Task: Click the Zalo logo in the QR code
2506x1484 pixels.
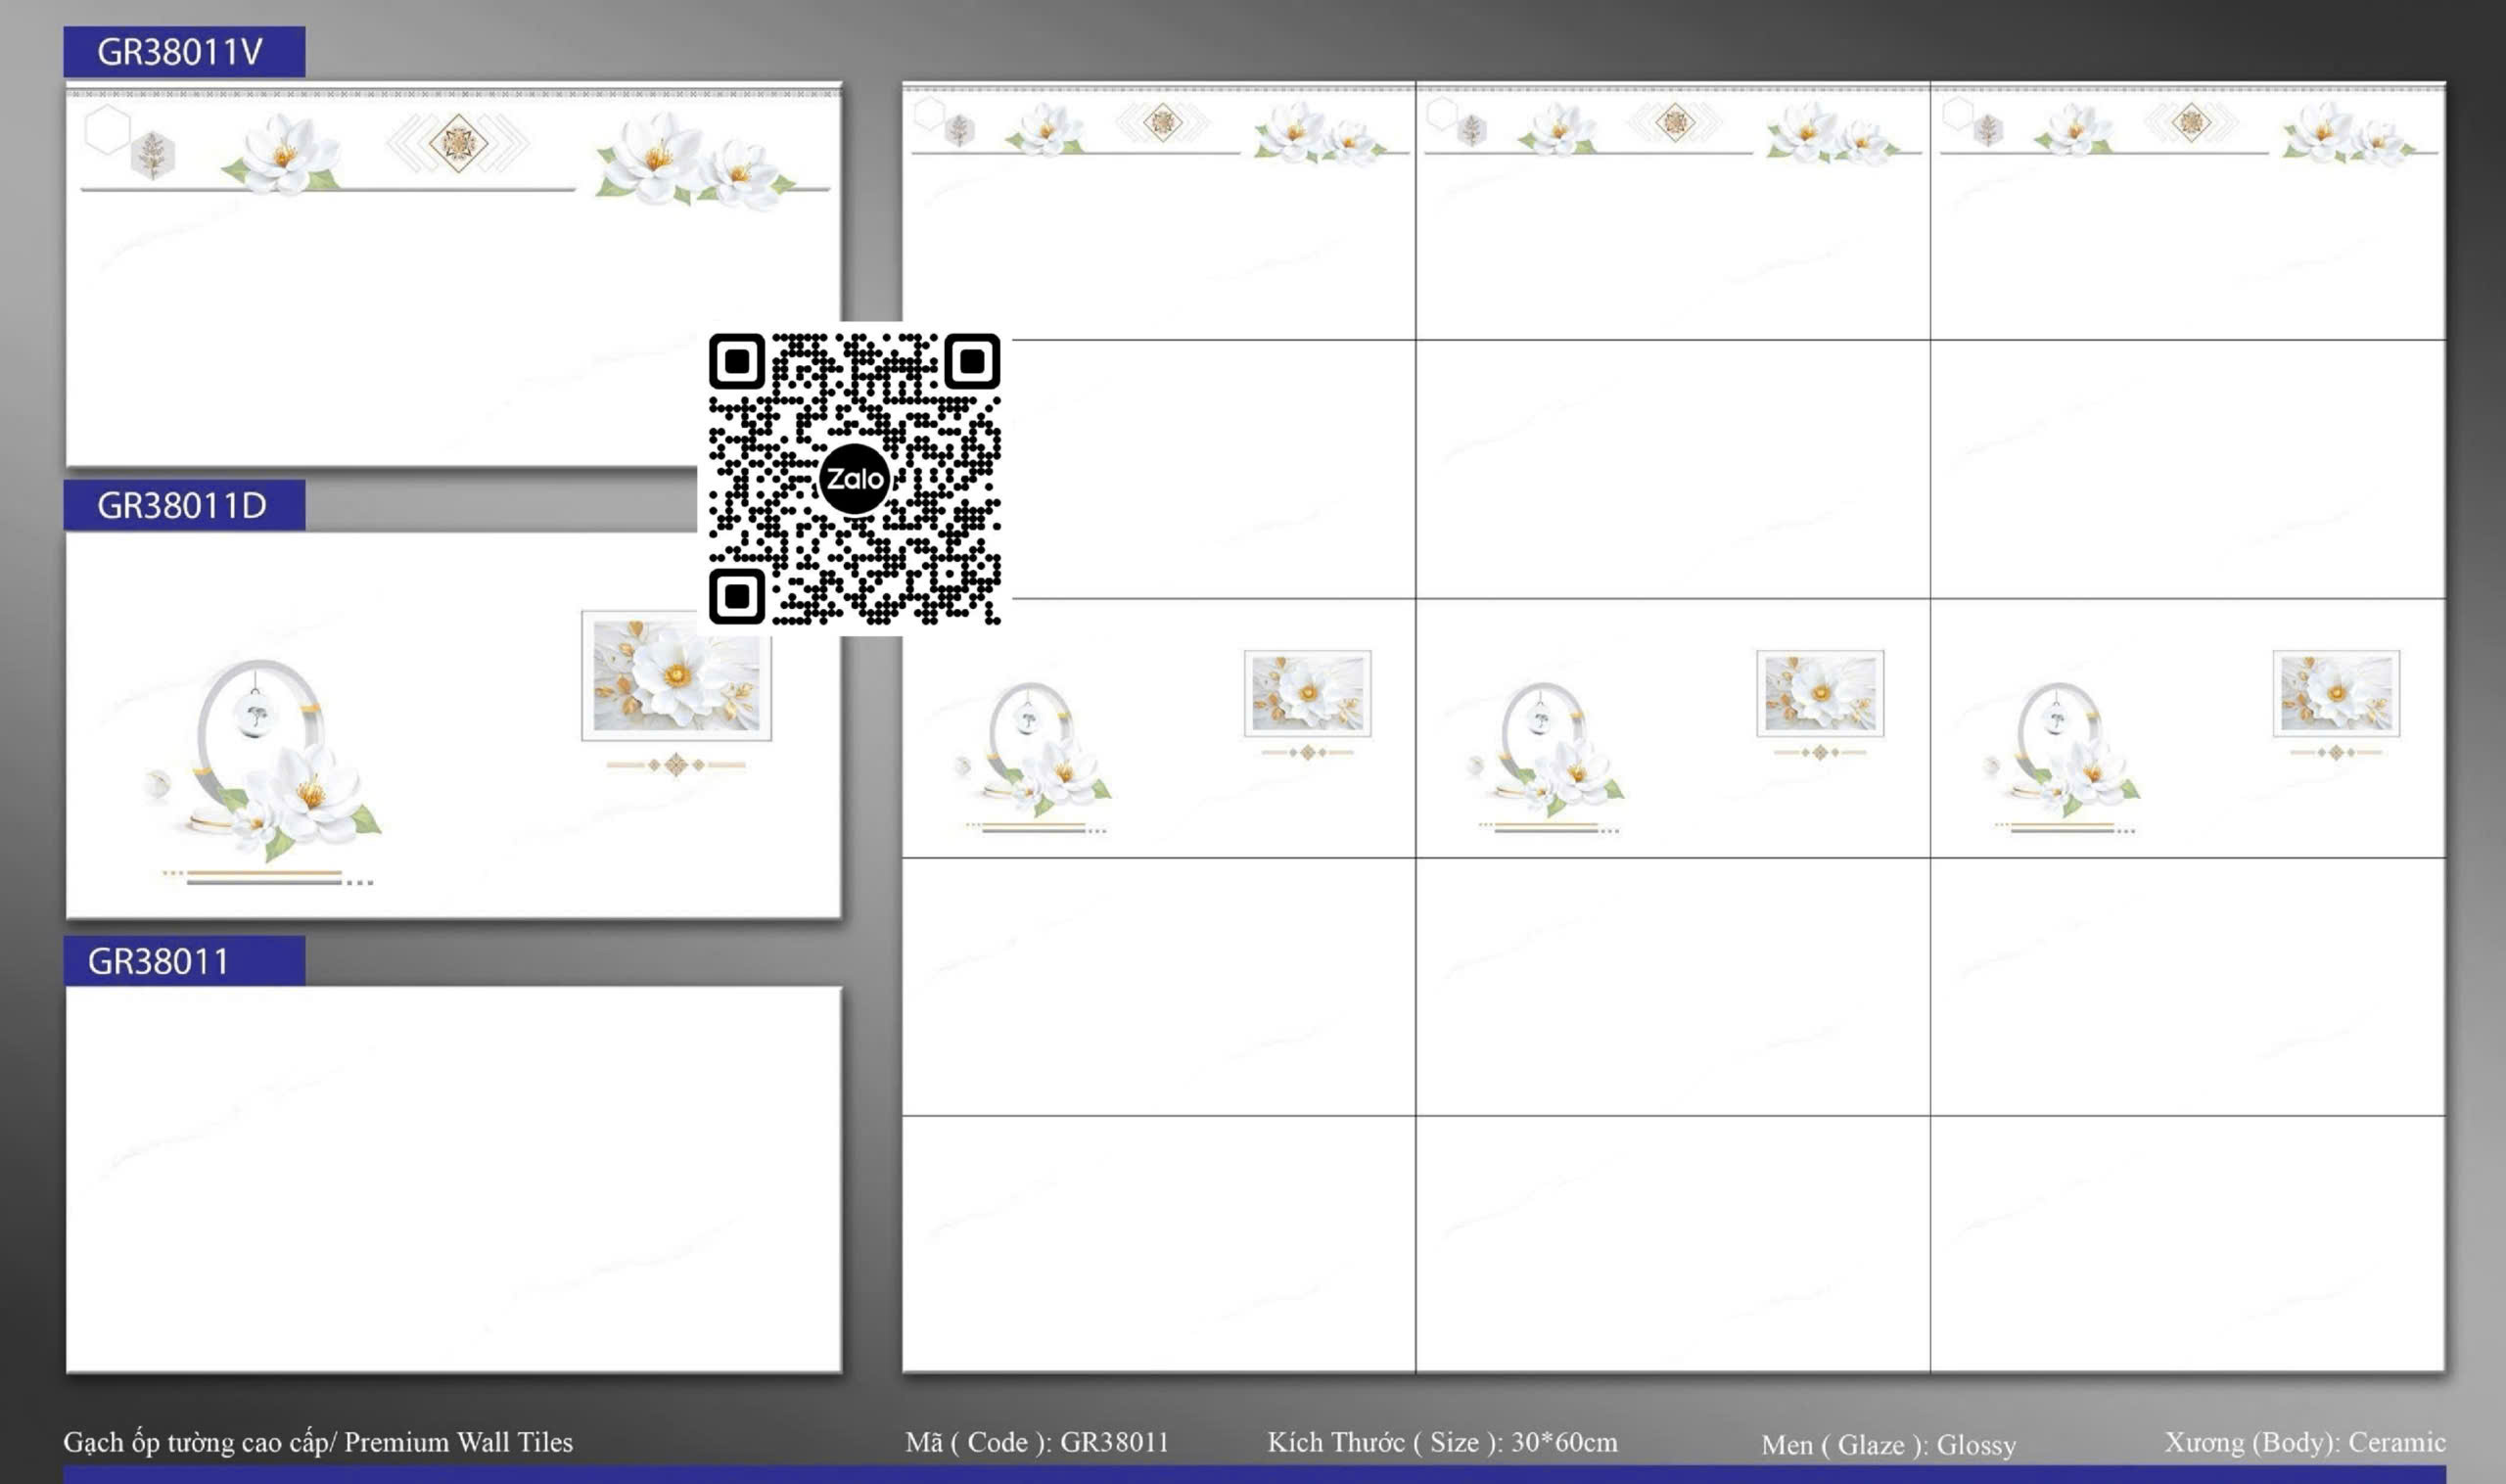Action: [853, 479]
